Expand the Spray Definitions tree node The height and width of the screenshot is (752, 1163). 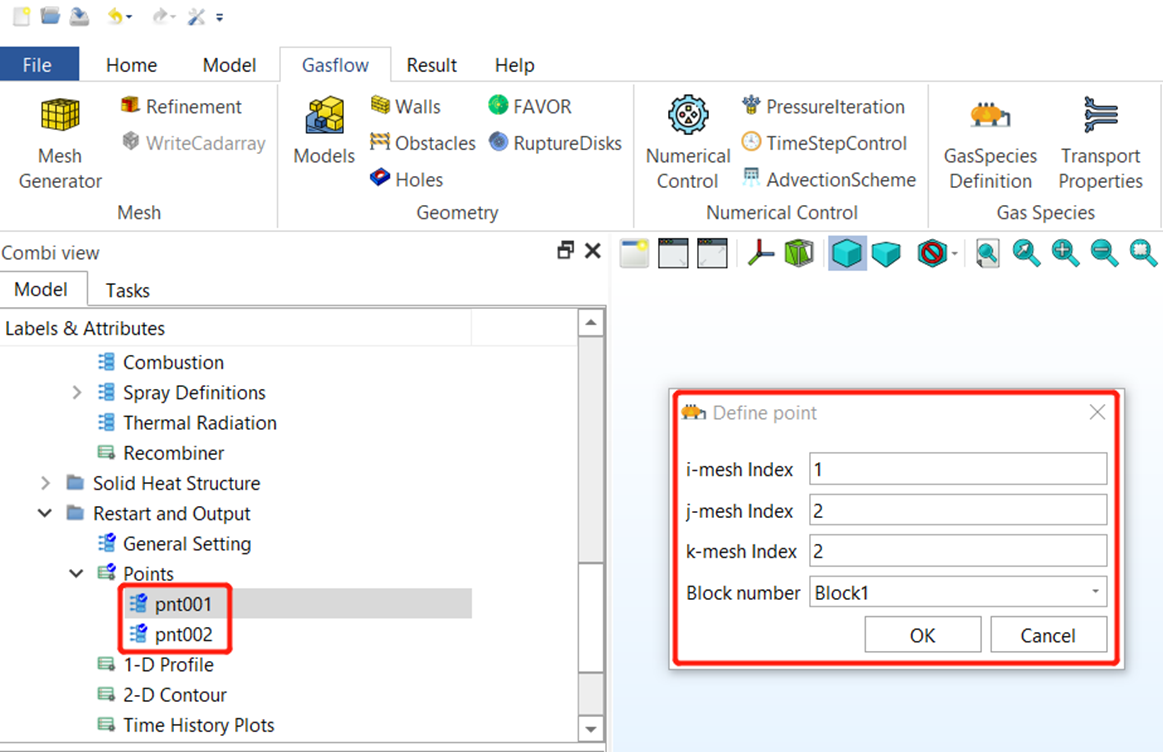coord(76,392)
